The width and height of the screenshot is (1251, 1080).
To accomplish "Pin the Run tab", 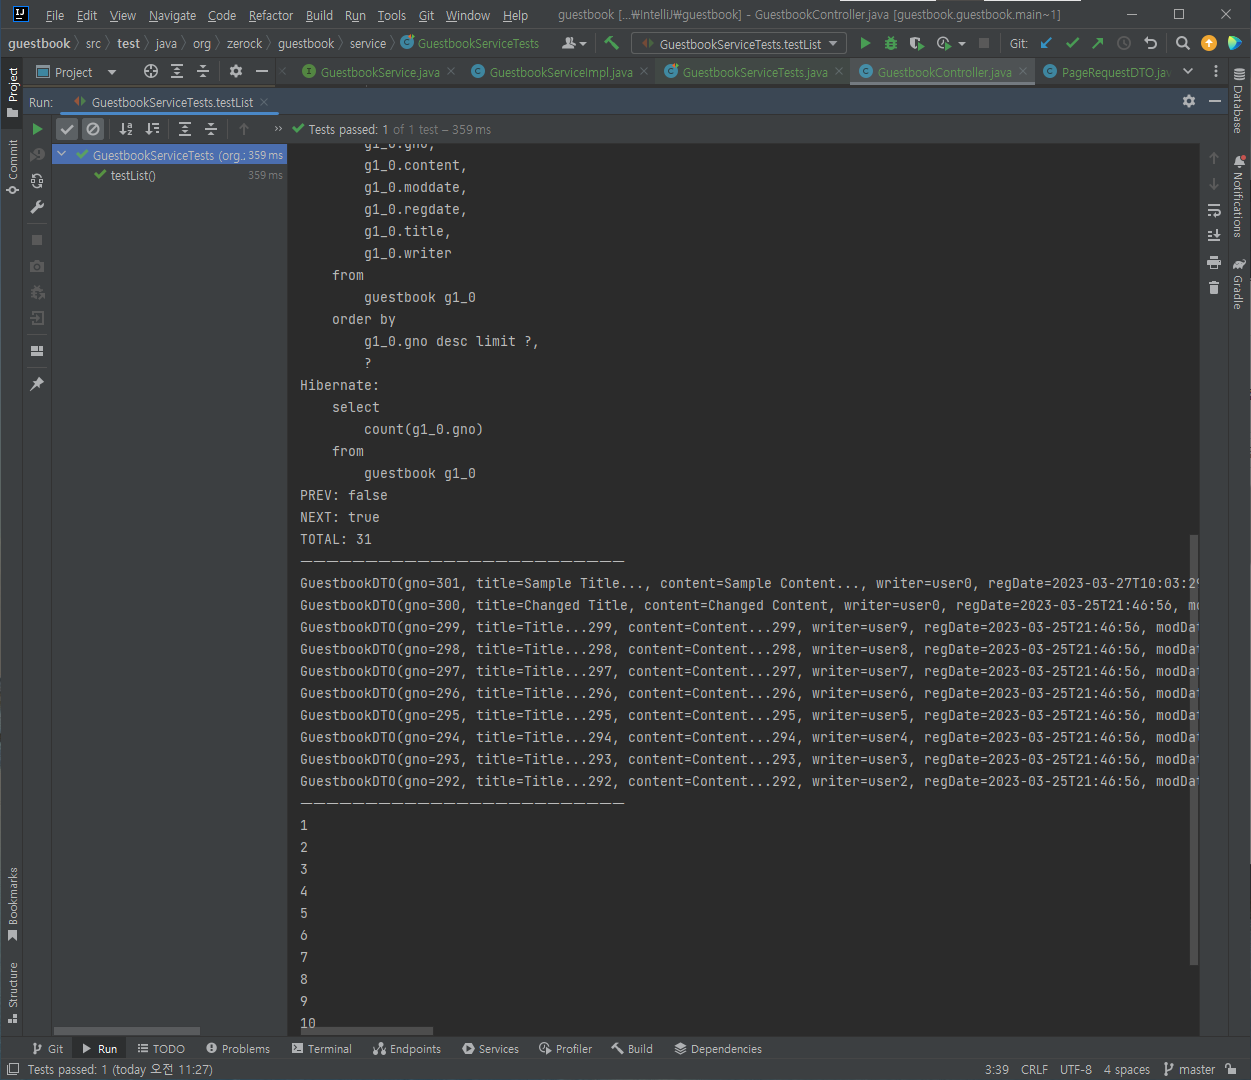I will [37, 384].
